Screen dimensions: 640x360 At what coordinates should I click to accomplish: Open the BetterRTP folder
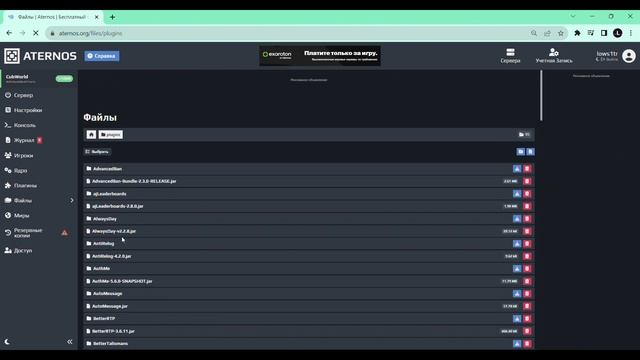coord(104,318)
